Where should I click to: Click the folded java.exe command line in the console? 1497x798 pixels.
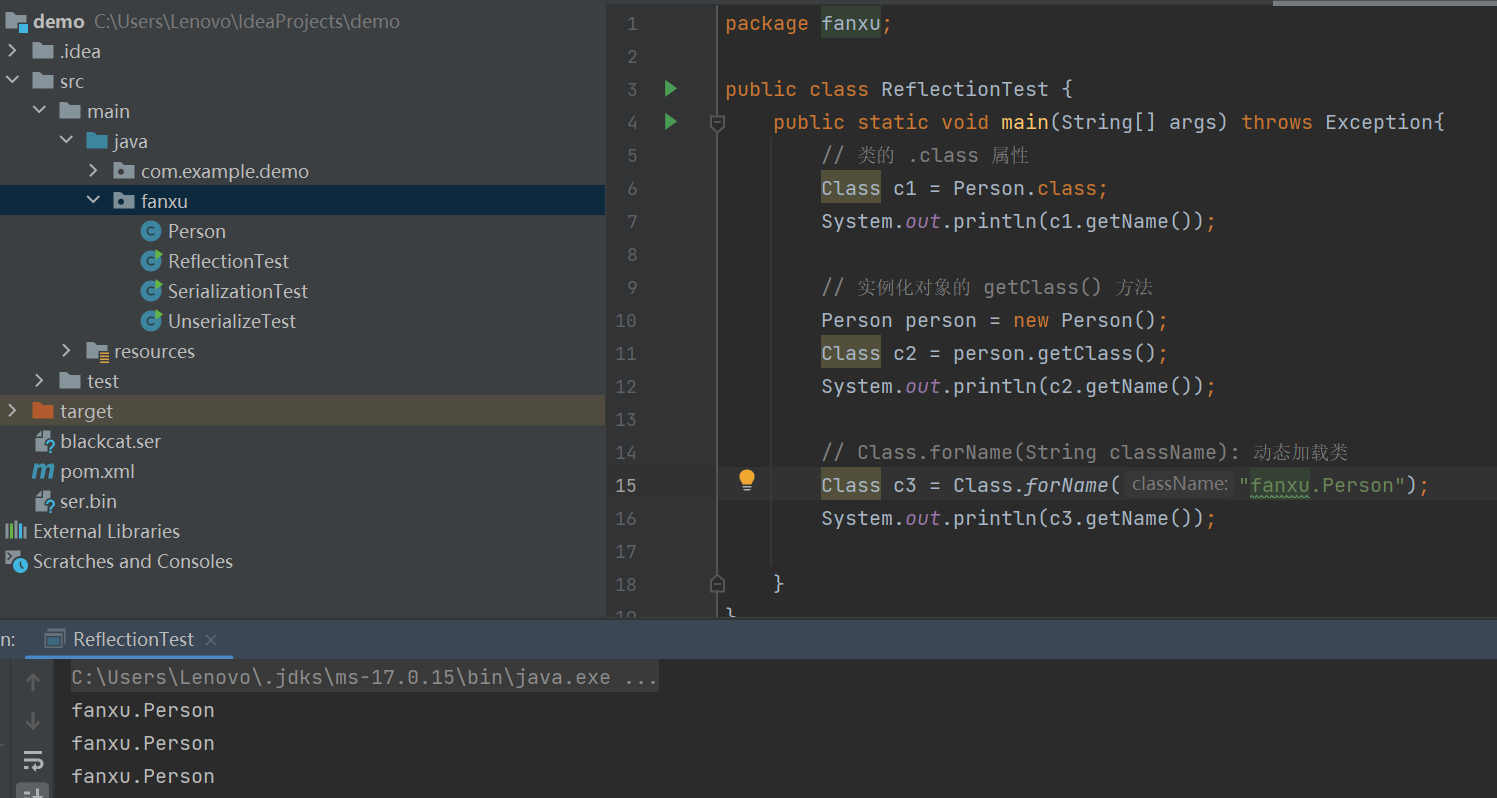[365, 678]
